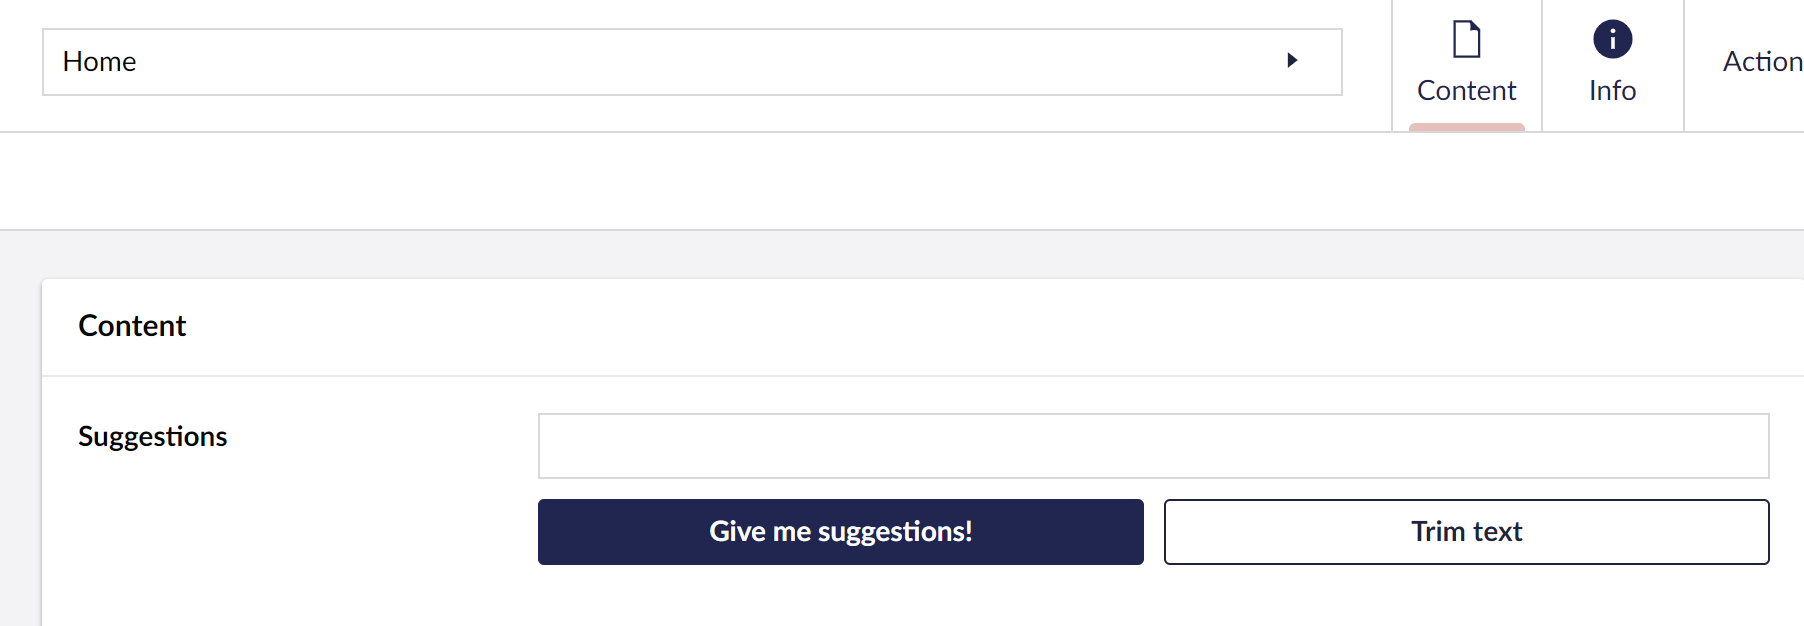Focus the Suggestions text input
Image resolution: width=1804 pixels, height=626 pixels.
pyautogui.click(x=1153, y=446)
